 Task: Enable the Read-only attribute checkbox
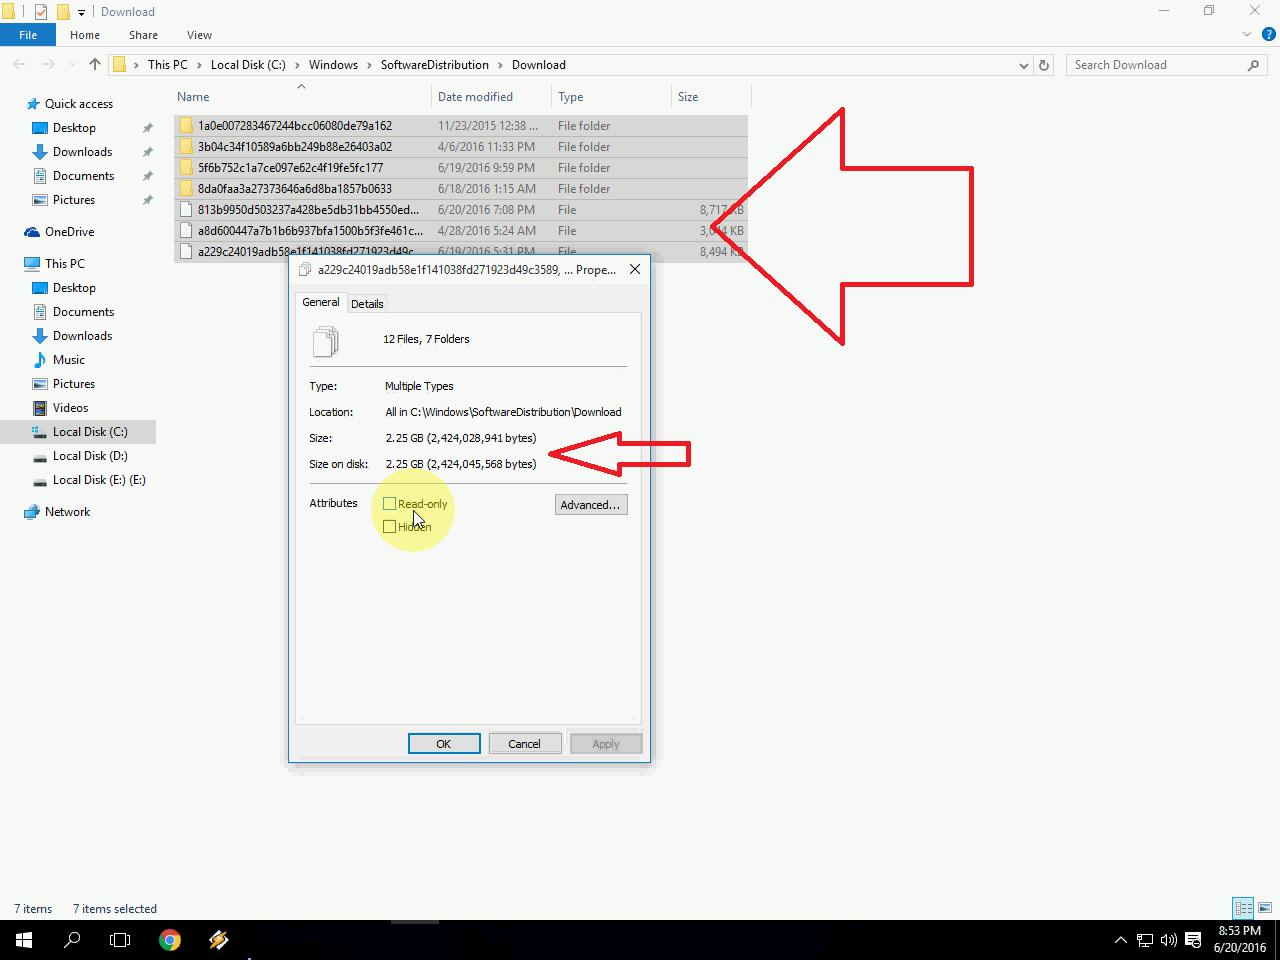point(392,503)
